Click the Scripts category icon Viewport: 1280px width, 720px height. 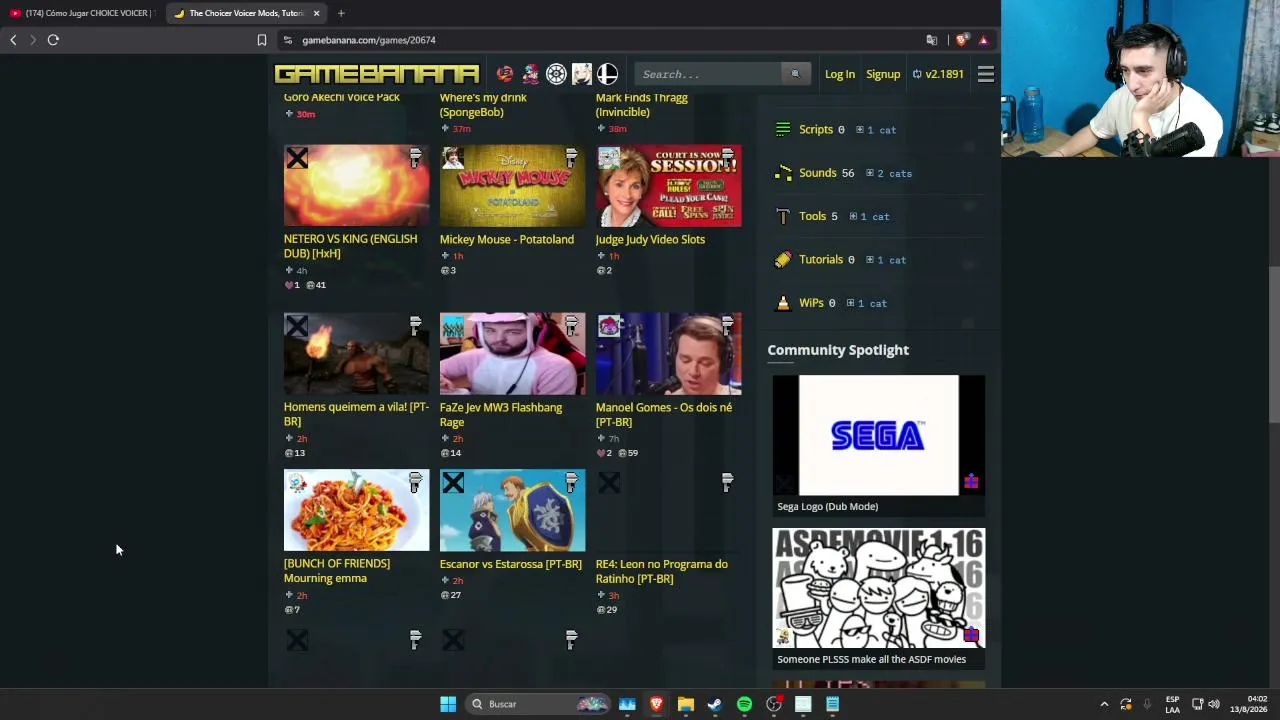783,129
